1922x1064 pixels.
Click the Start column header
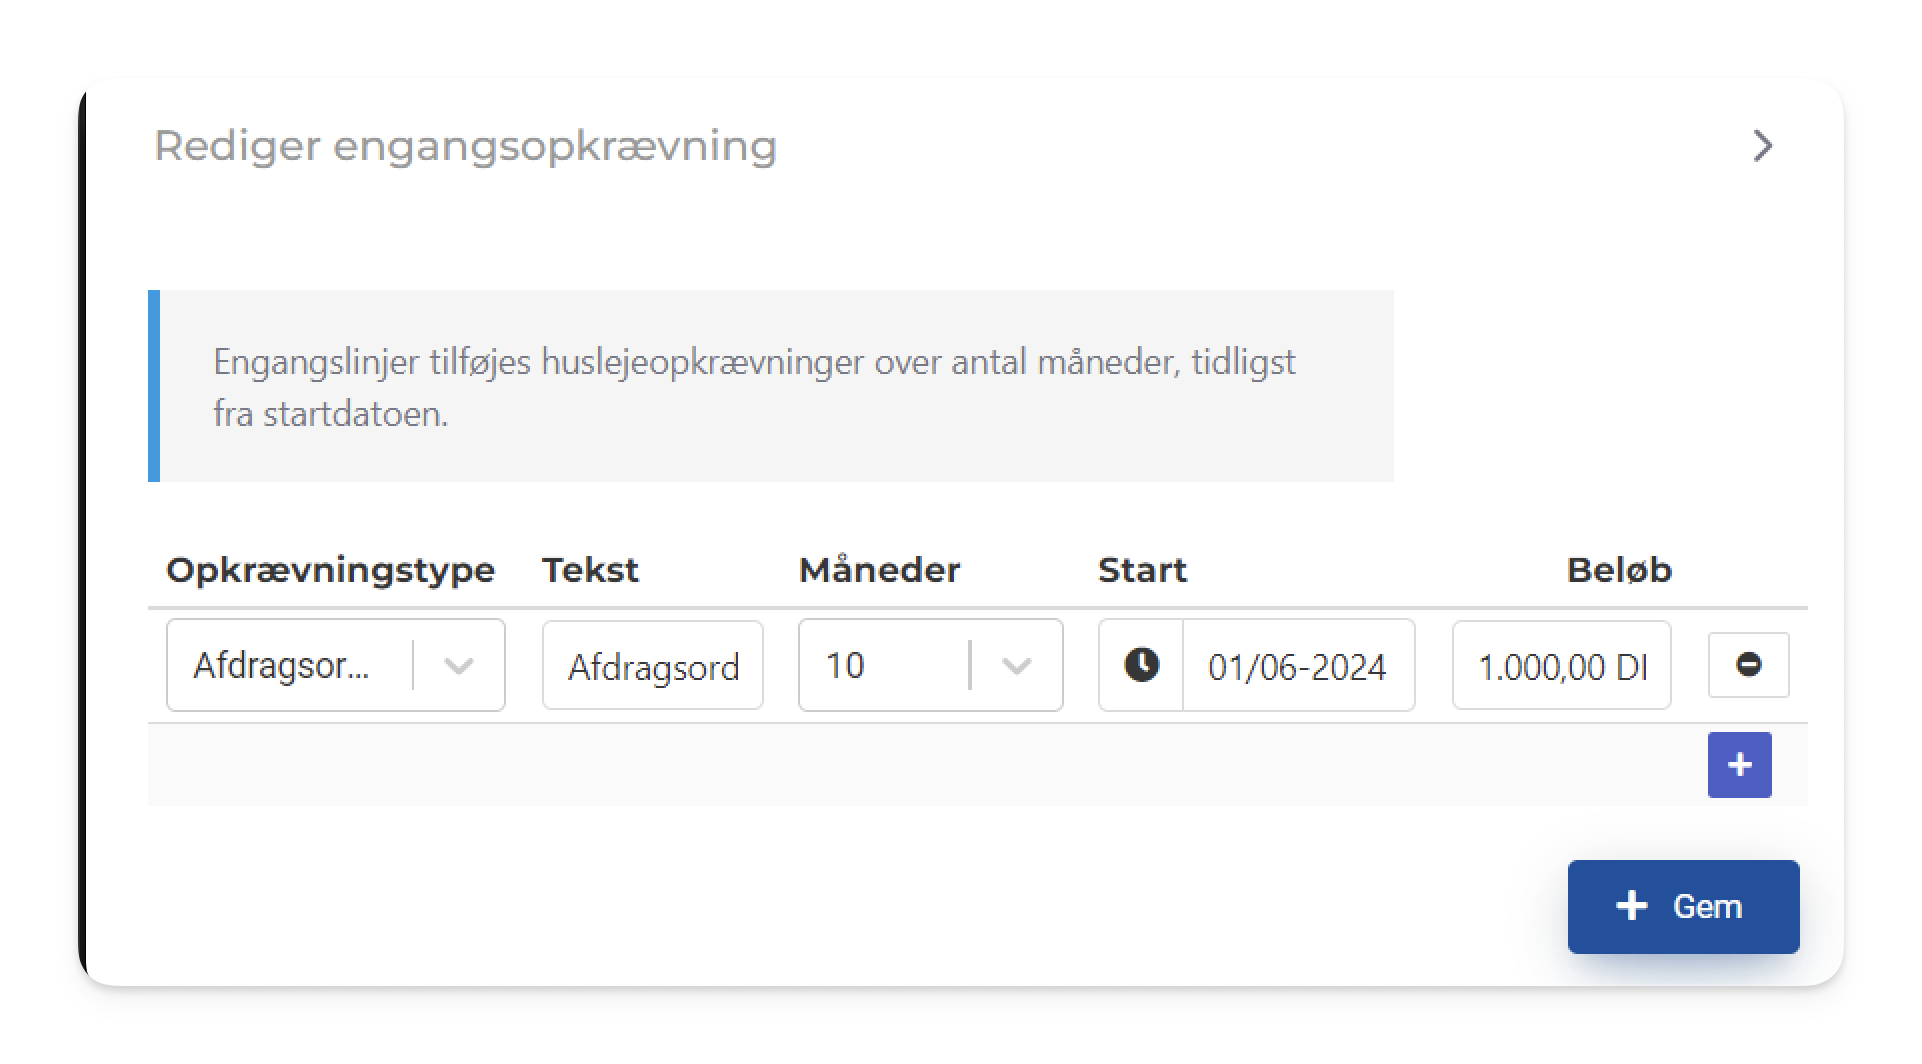(x=1142, y=570)
